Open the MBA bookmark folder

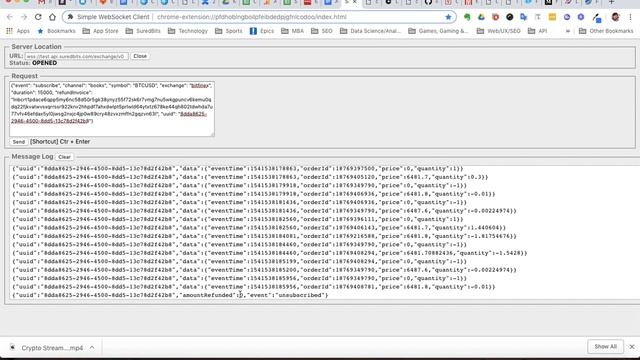[293, 31]
